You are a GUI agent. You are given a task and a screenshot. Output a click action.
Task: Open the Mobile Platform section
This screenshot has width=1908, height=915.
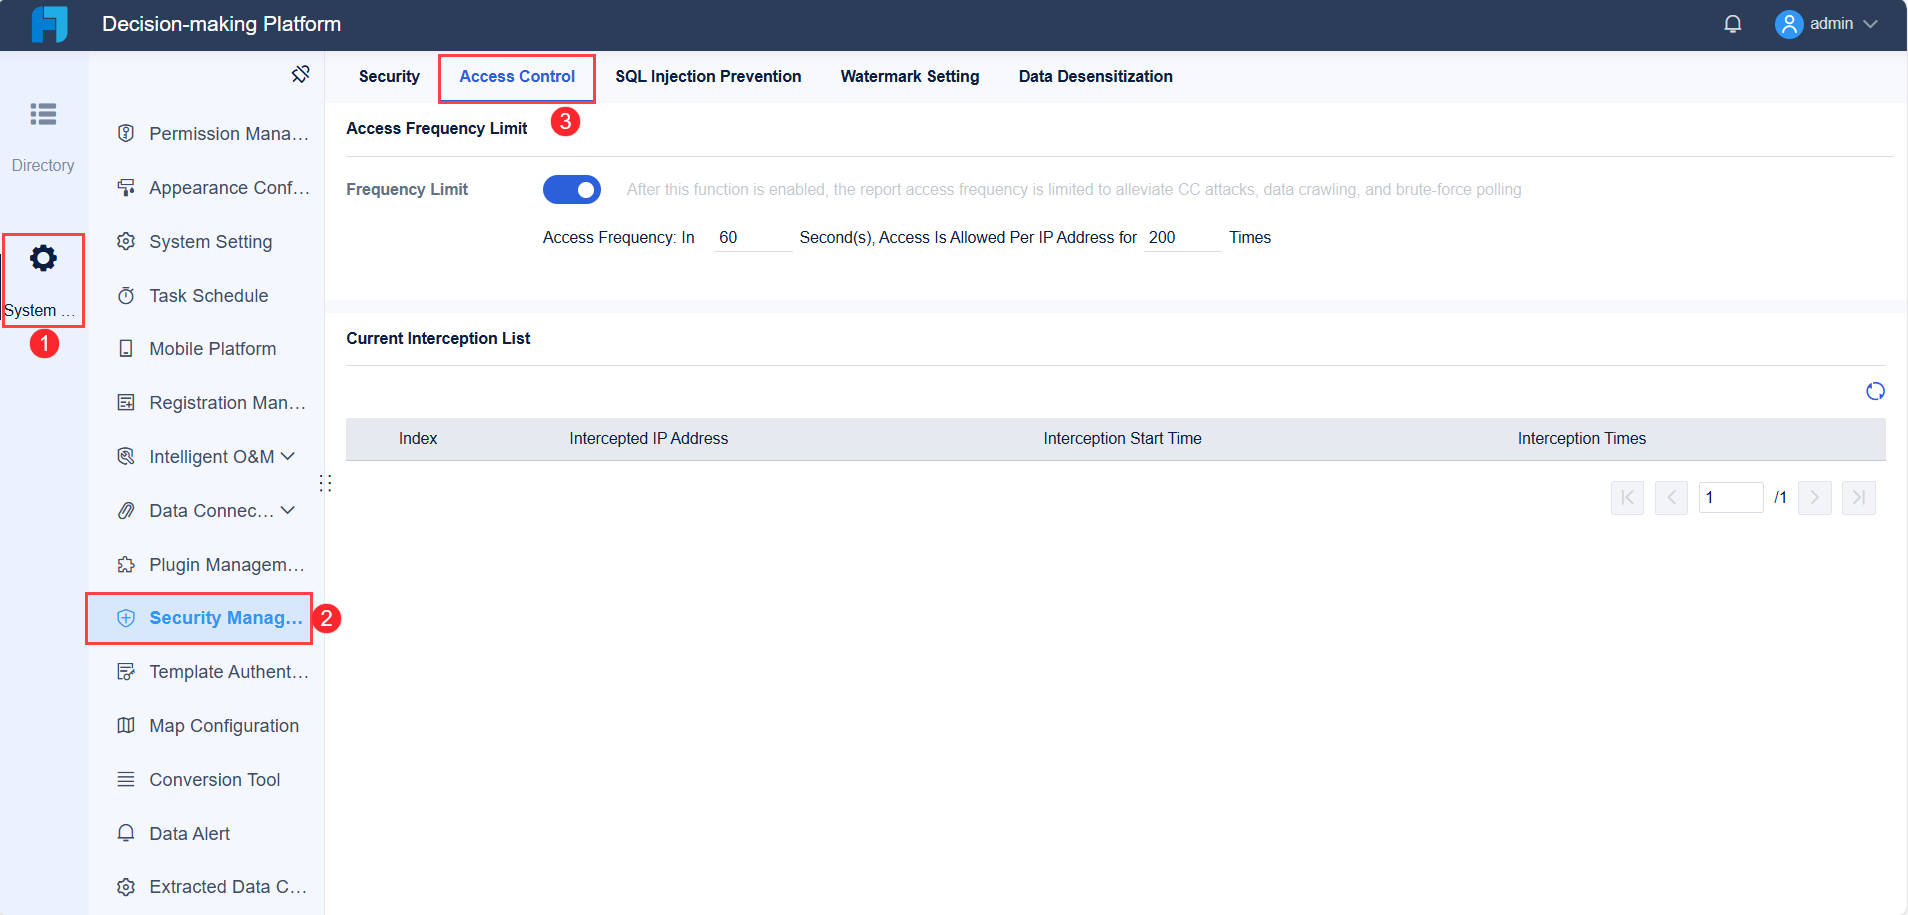212,348
